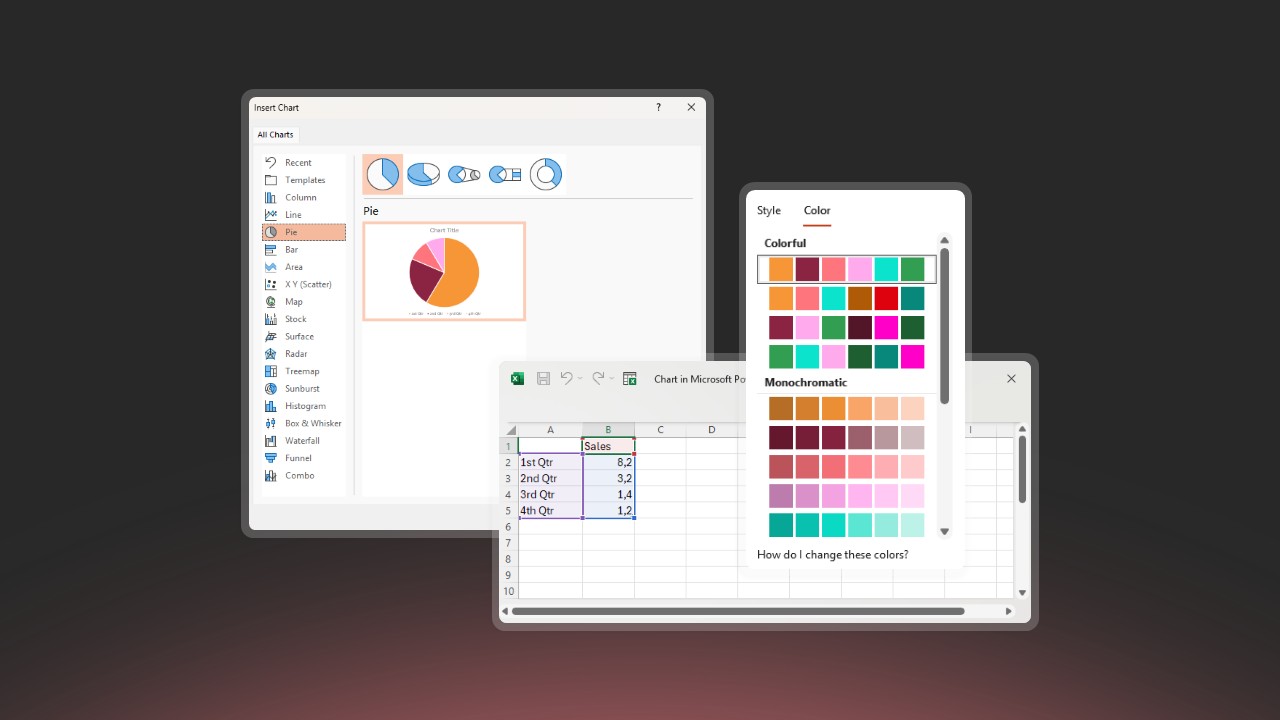Click the Undo arrow in the spreadsheet toolbar
This screenshot has height=720, width=1280.
point(566,378)
